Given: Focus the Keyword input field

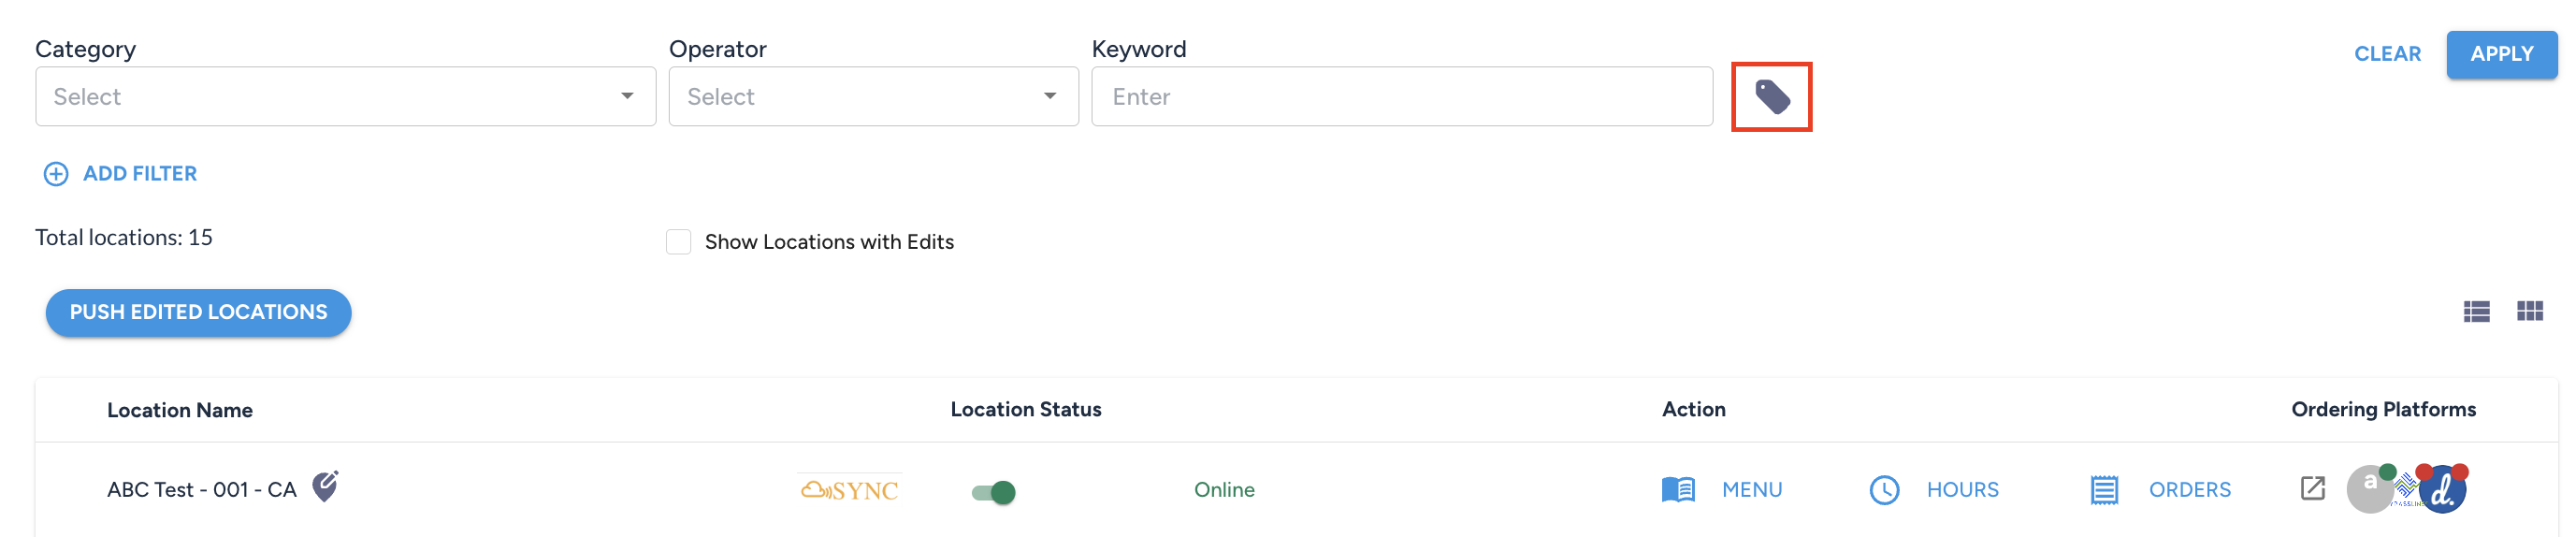Looking at the screenshot, I should pyautogui.click(x=1401, y=97).
